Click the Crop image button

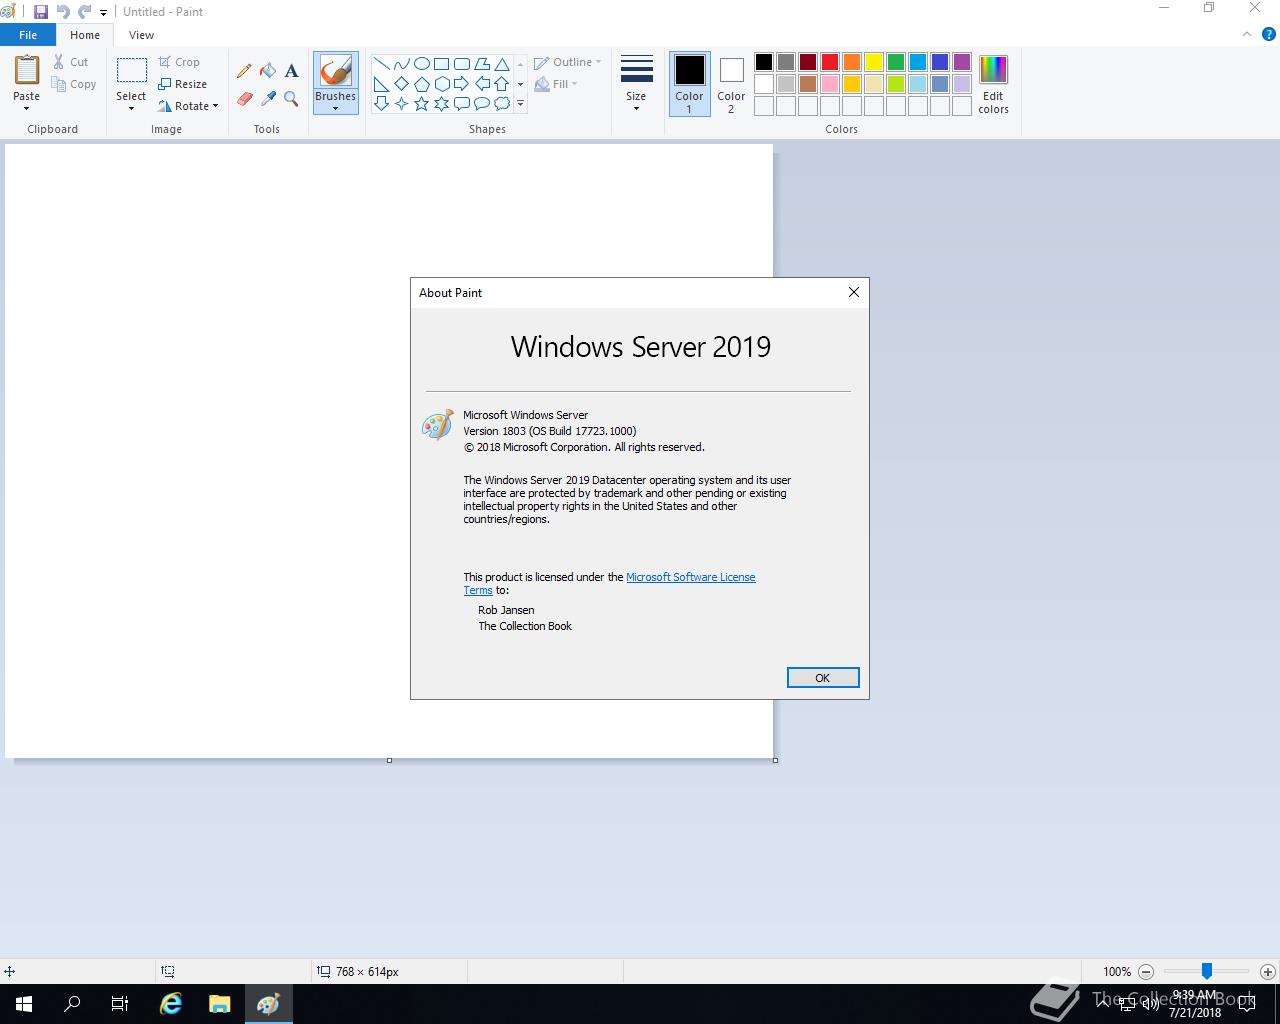179,62
